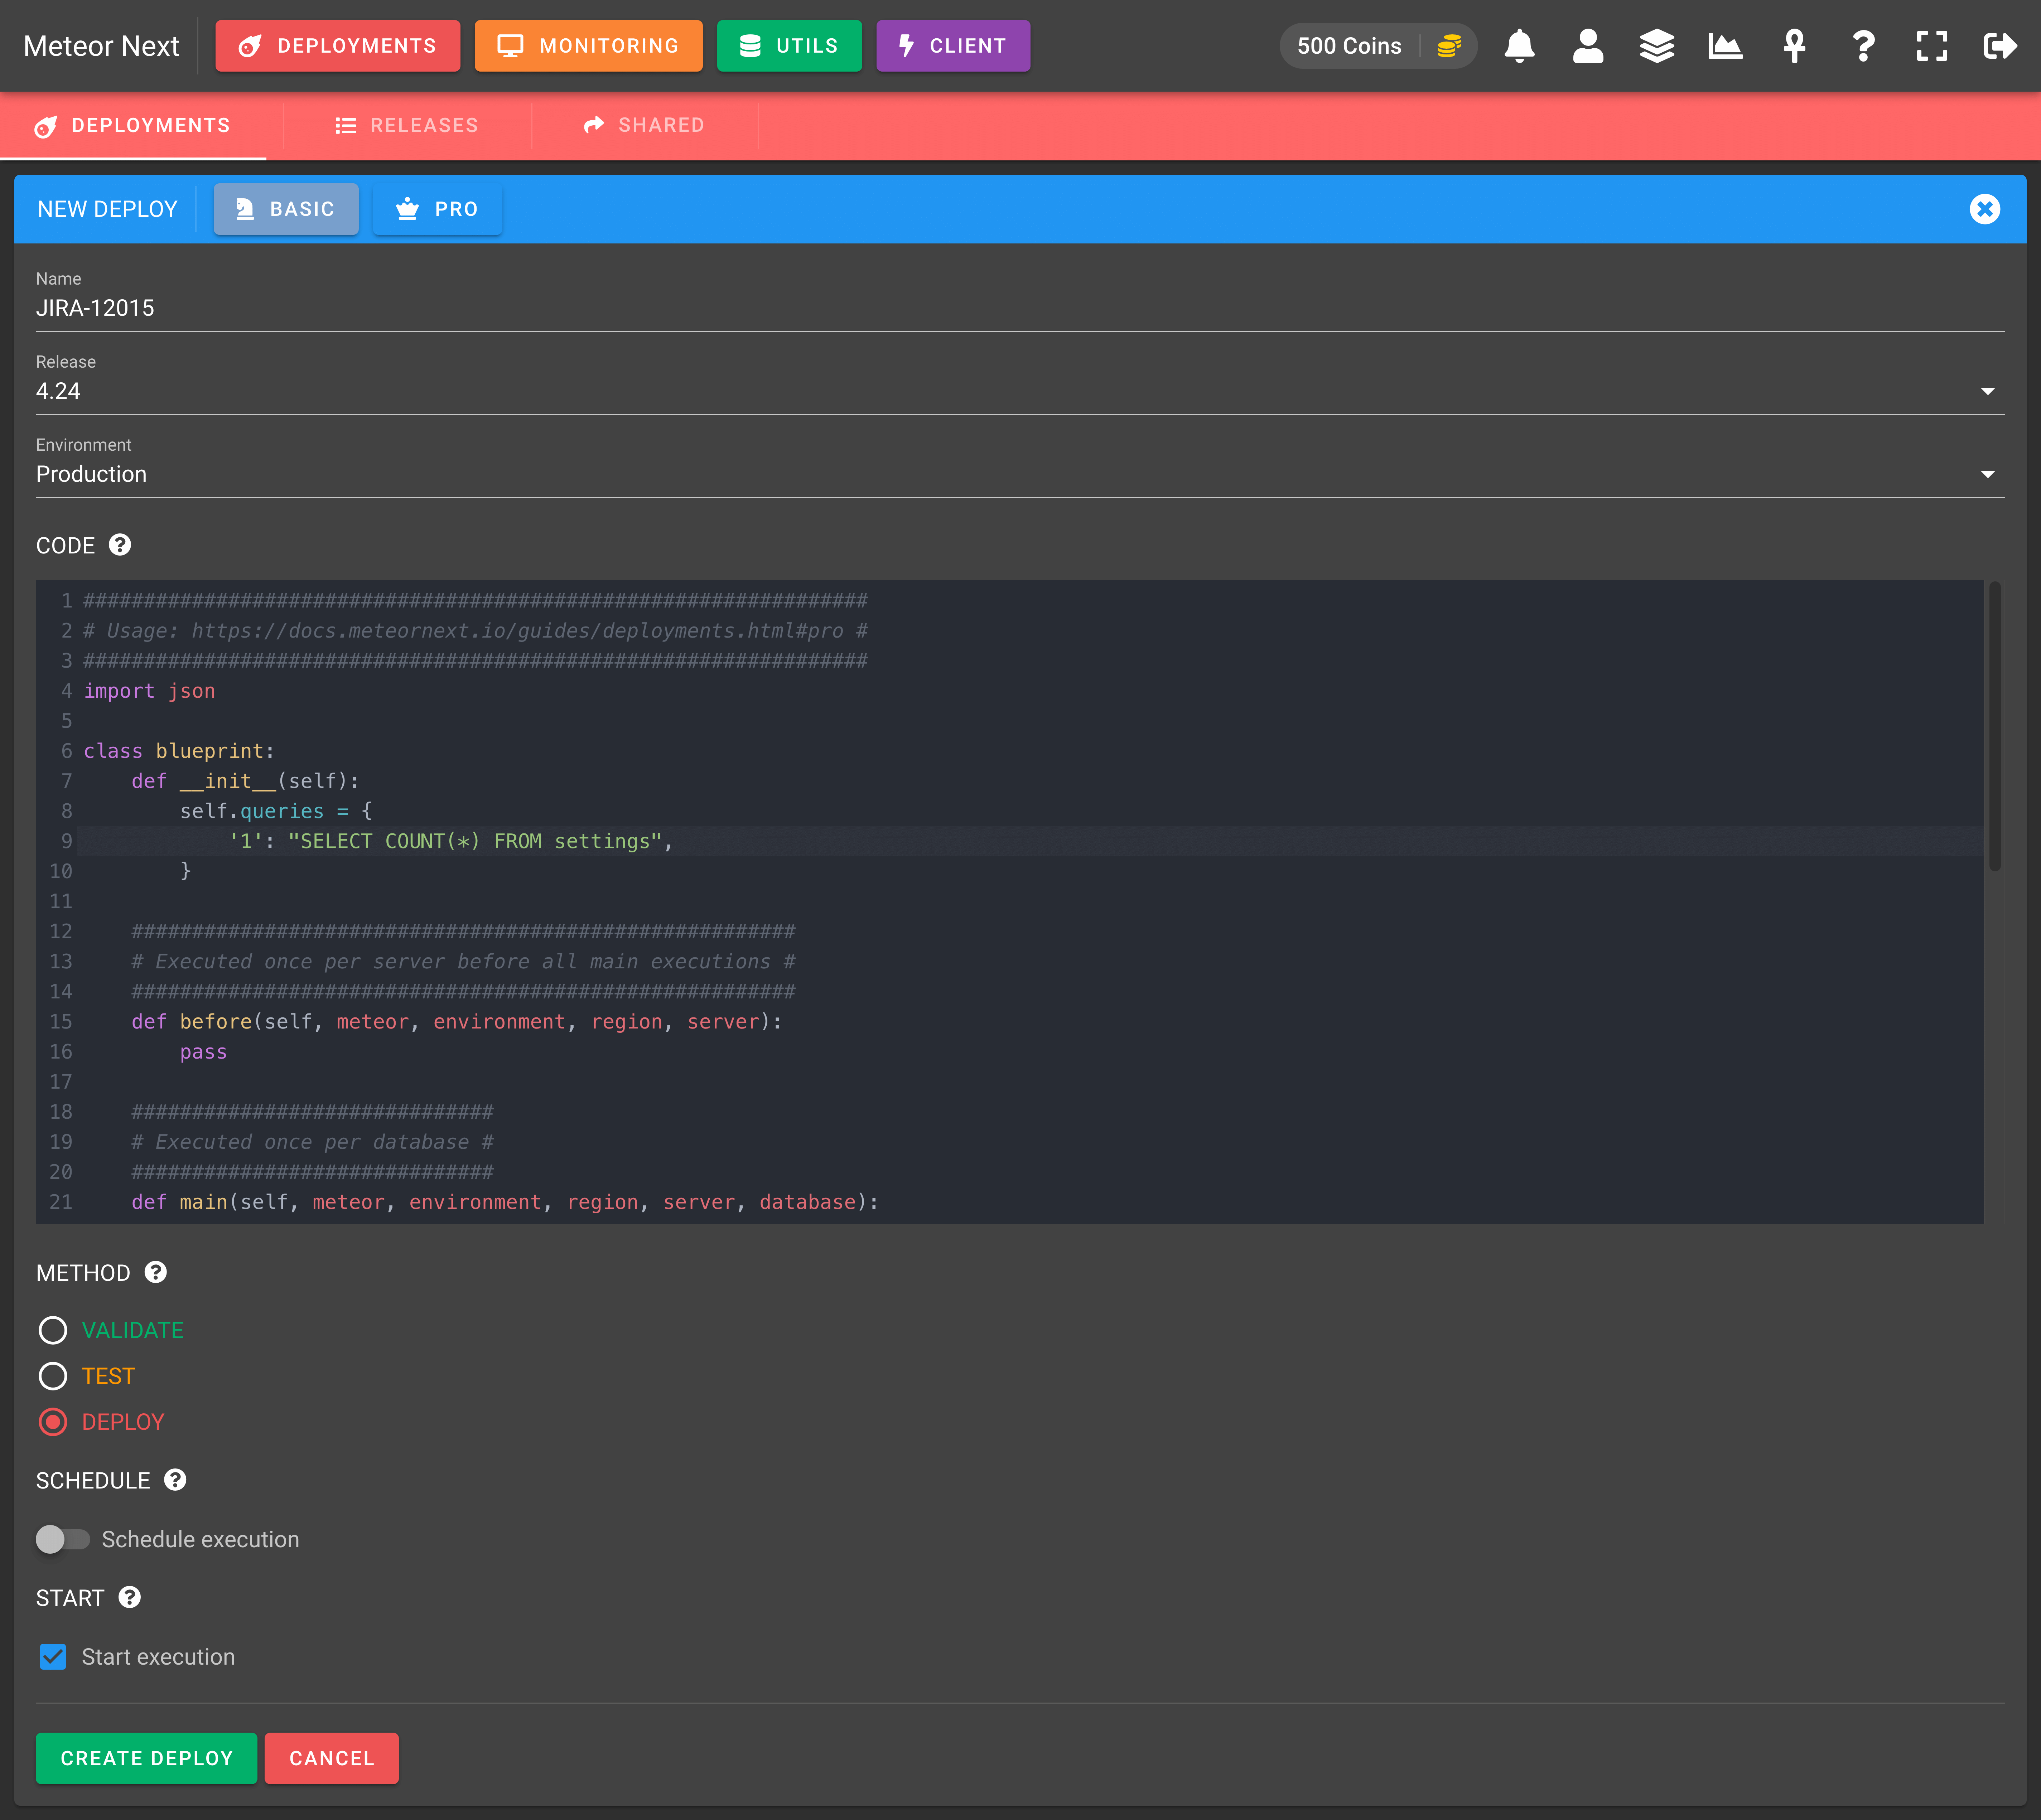Uncheck the Start execution checkbox
This screenshot has height=1820, width=2041.
[x=53, y=1657]
